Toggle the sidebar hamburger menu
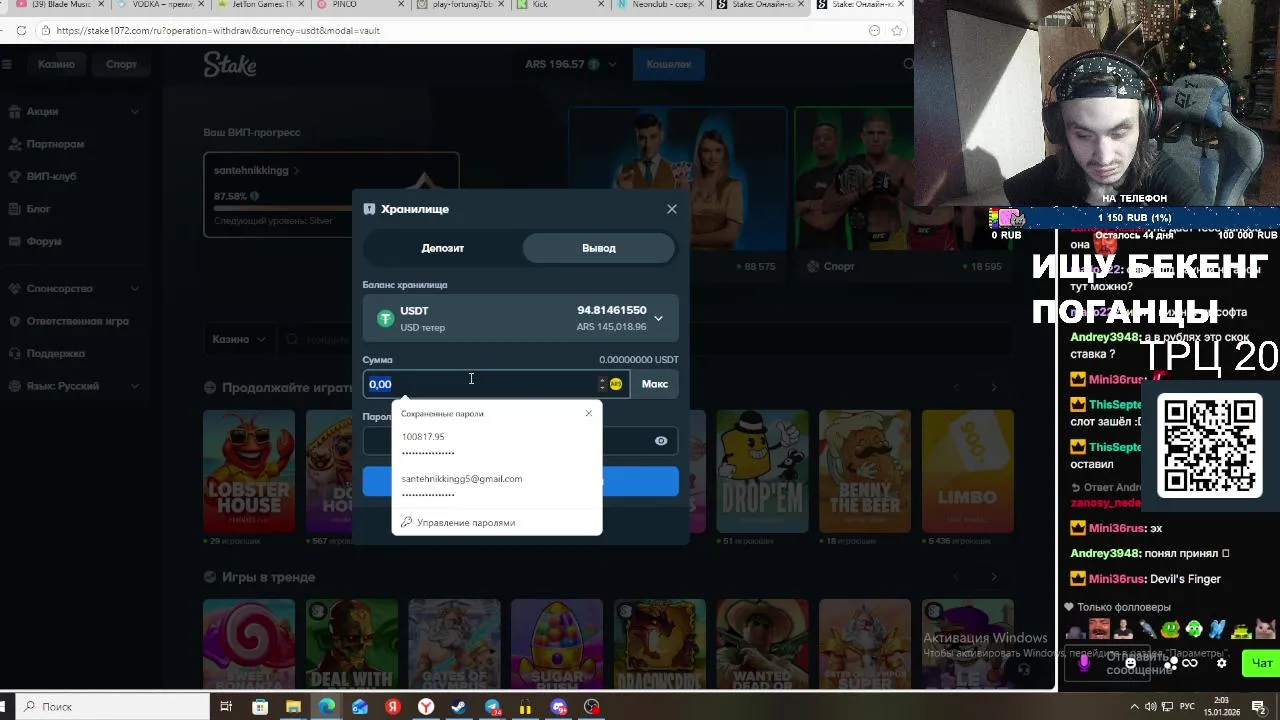Screen dimensions: 1280x720 pyautogui.click(x=7, y=64)
